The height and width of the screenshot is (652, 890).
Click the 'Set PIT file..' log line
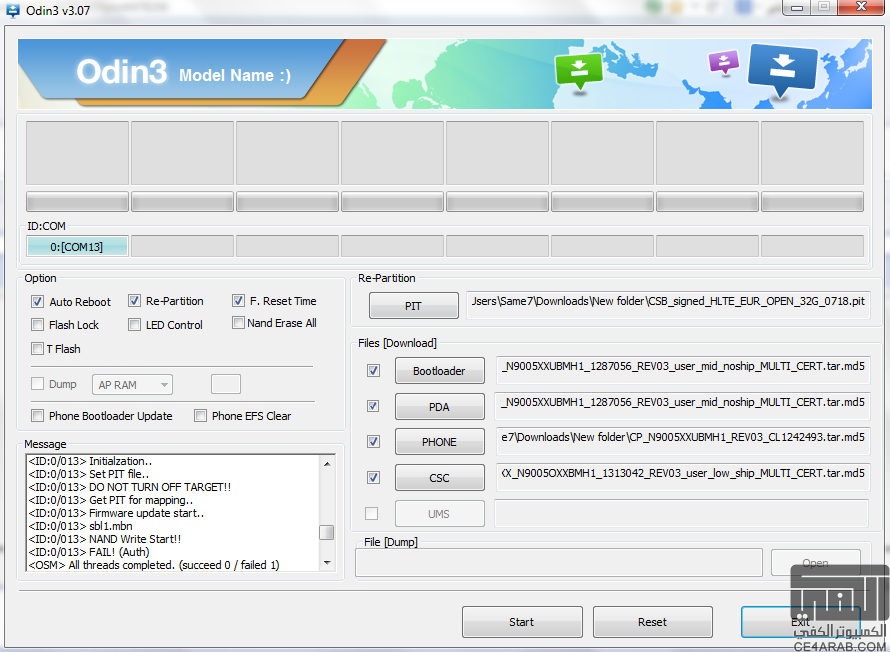89,474
